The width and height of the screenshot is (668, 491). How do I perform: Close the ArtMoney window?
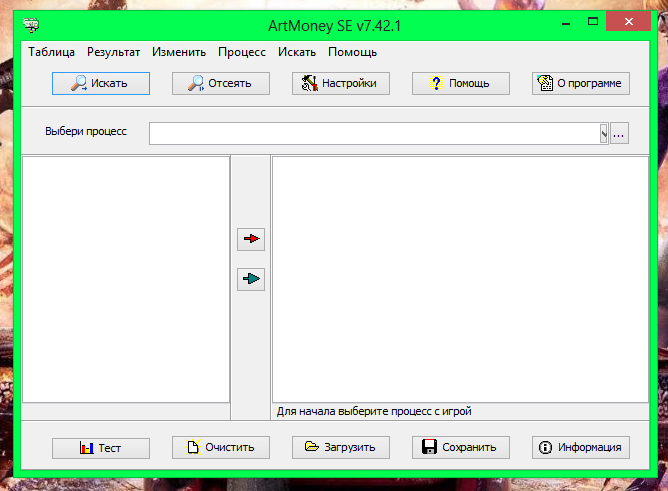click(628, 21)
